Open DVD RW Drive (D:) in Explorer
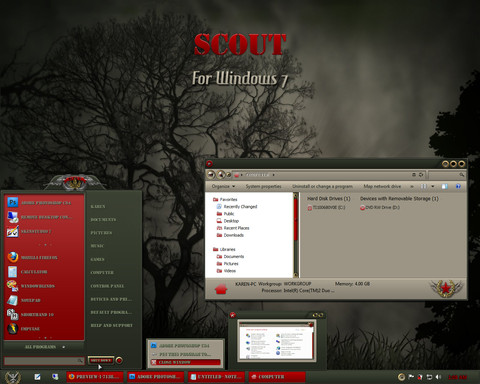The height and width of the screenshot is (384, 480). [380, 207]
